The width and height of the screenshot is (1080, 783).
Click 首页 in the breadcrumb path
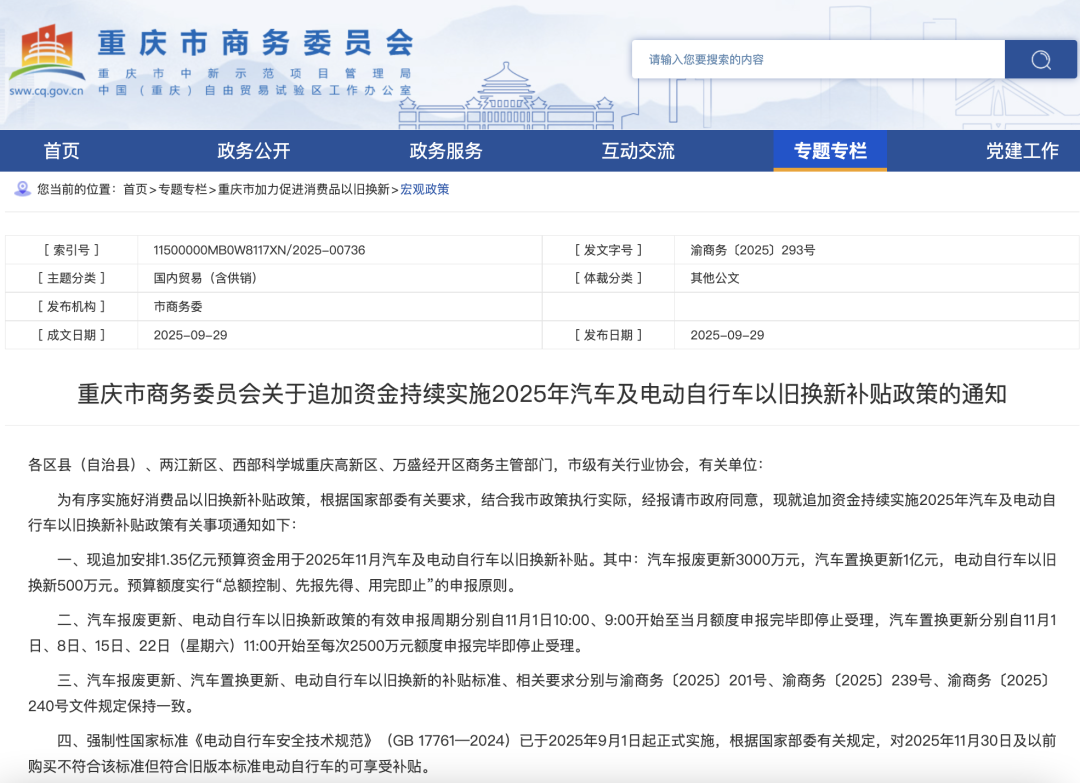coord(135,189)
